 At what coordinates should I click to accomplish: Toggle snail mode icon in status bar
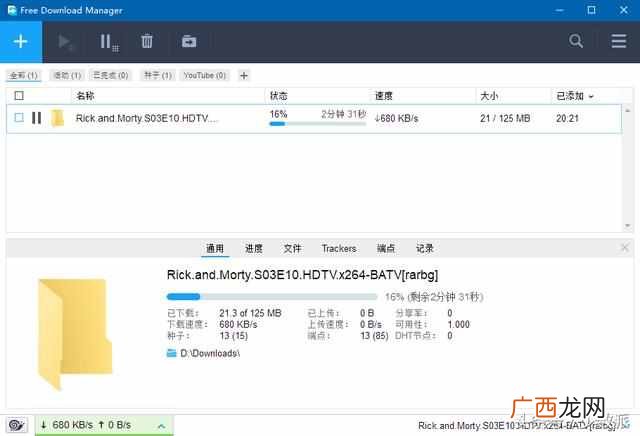tap(17, 425)
